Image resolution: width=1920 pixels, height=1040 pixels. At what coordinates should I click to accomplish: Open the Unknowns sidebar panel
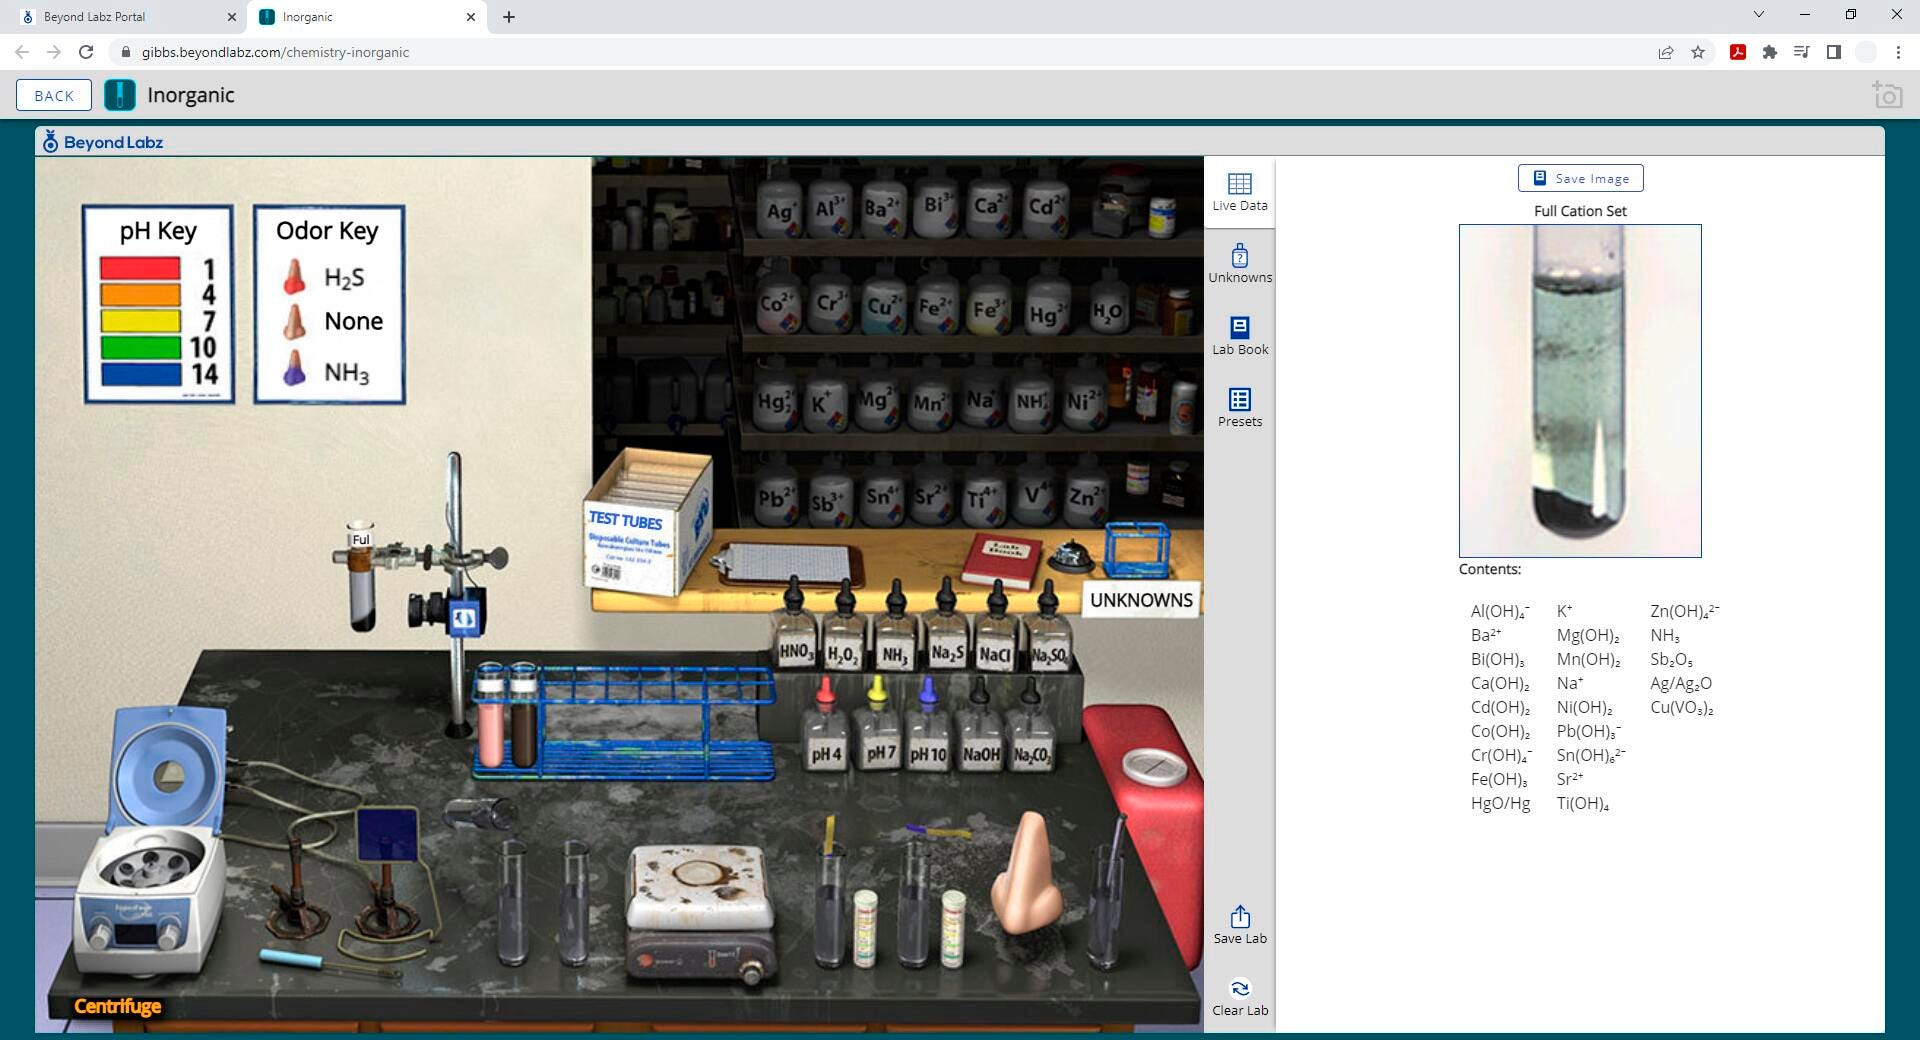click(x=1239, y=263)
